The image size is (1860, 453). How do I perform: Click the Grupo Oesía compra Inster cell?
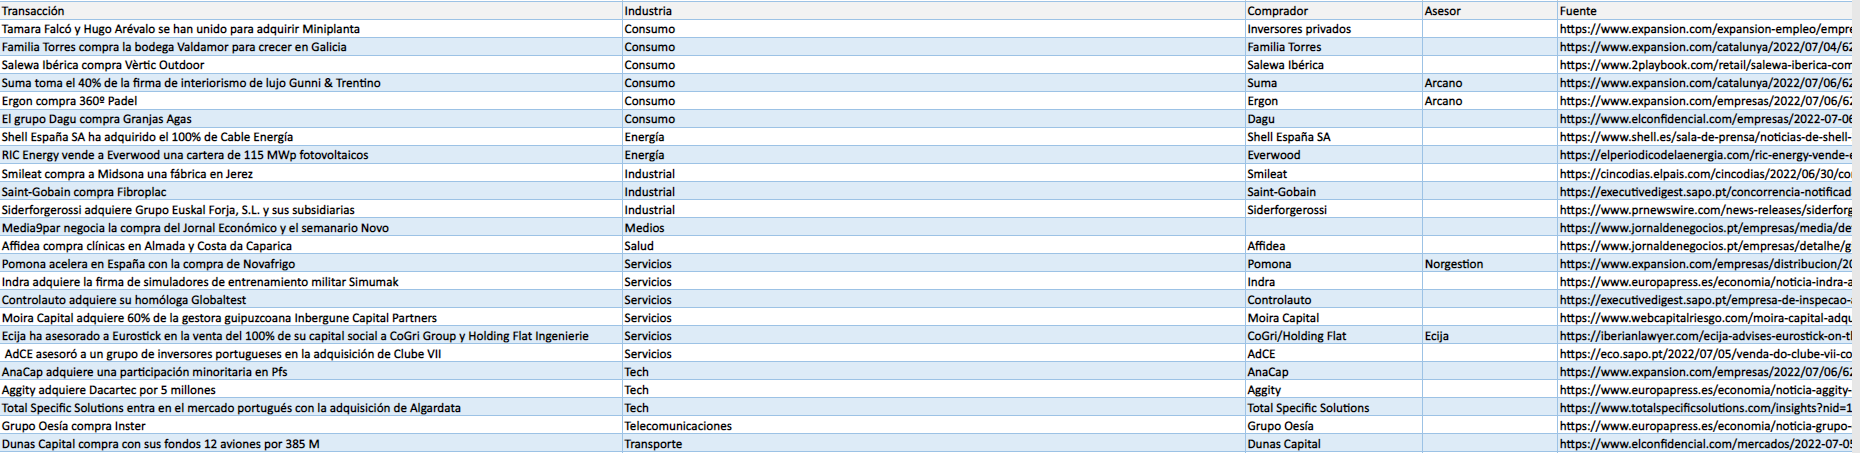(x=311, y=426)
